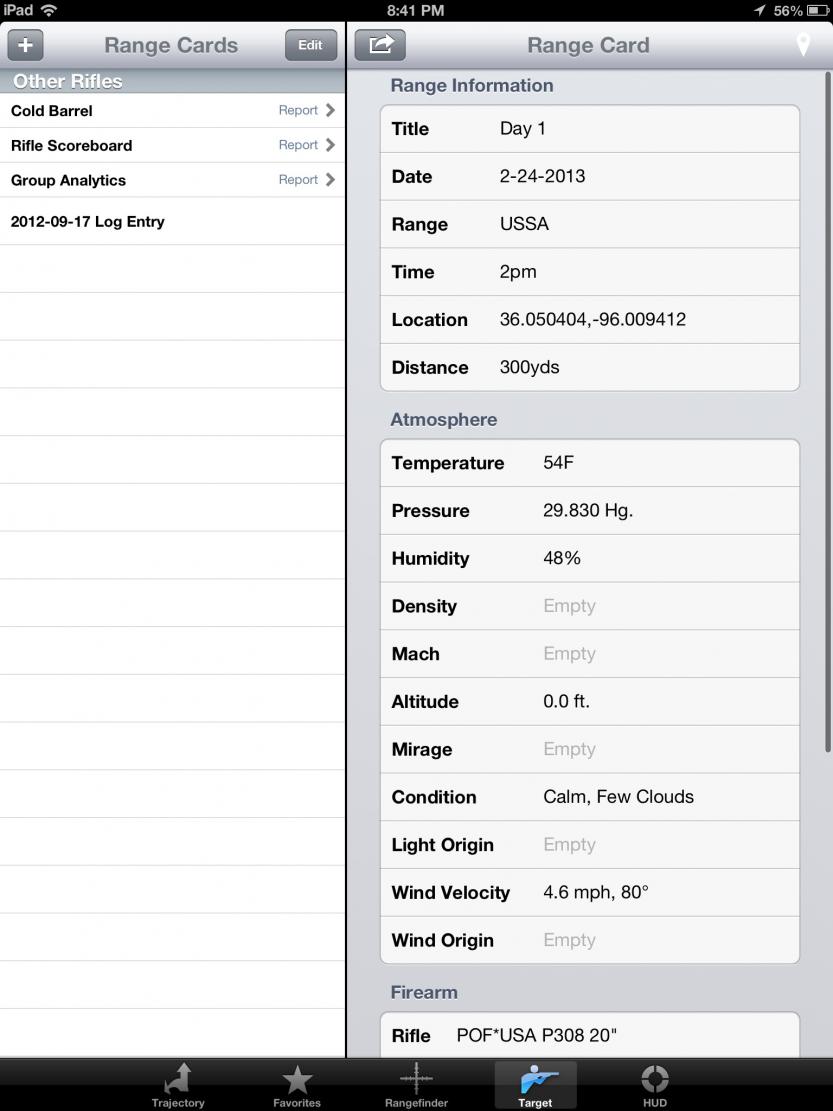Open the share/export arrow icon

[380, 45]
